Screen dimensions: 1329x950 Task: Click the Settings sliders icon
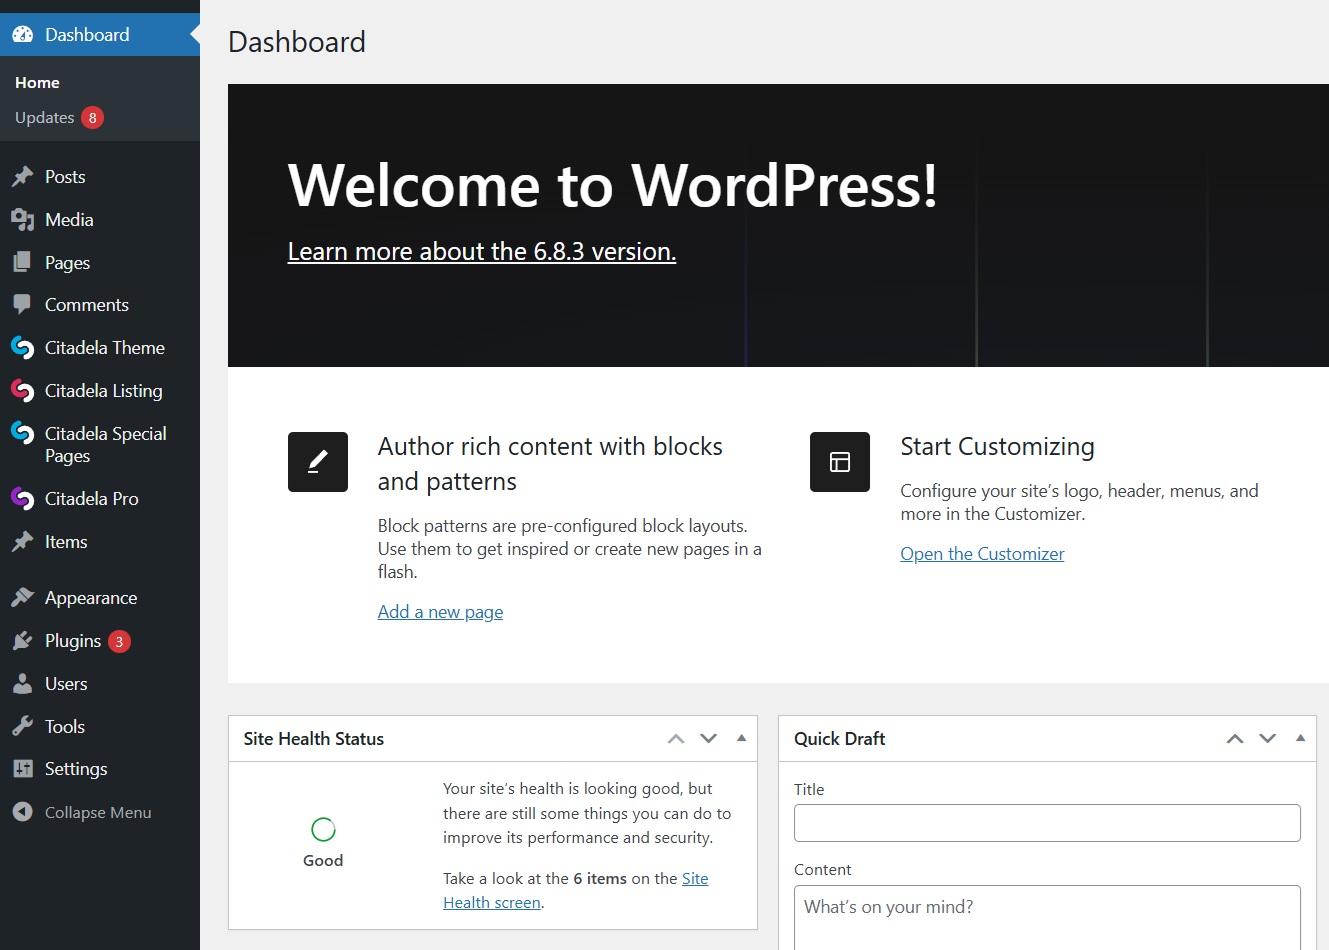point(22,769)
